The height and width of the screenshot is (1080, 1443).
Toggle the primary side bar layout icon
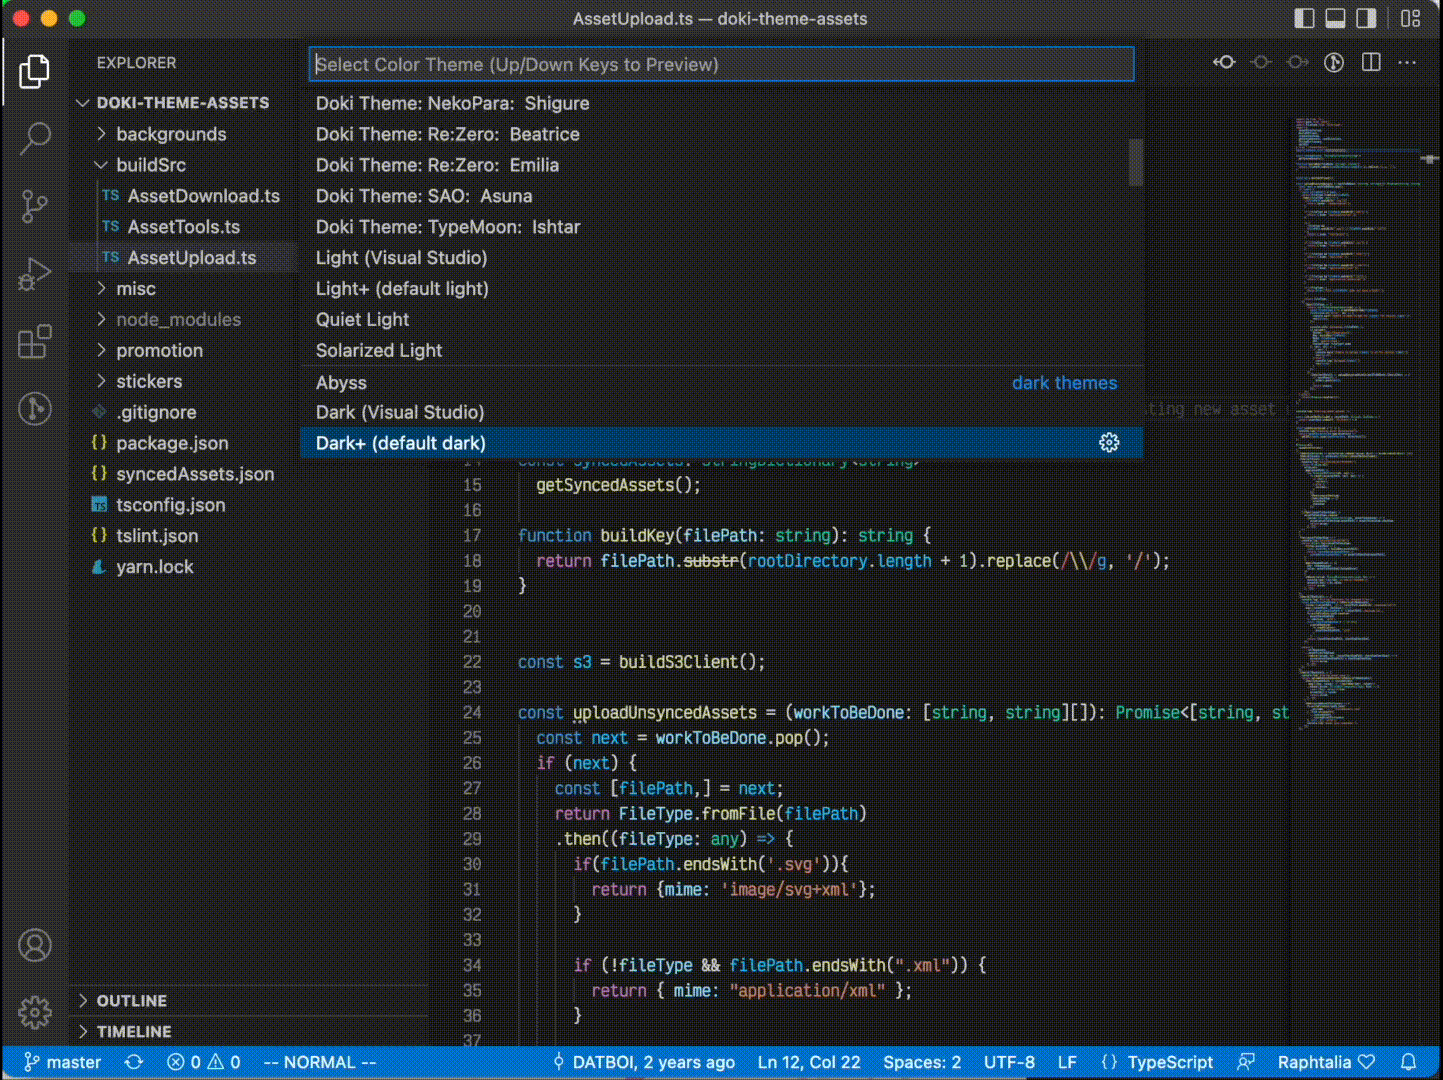[1304, 18]
